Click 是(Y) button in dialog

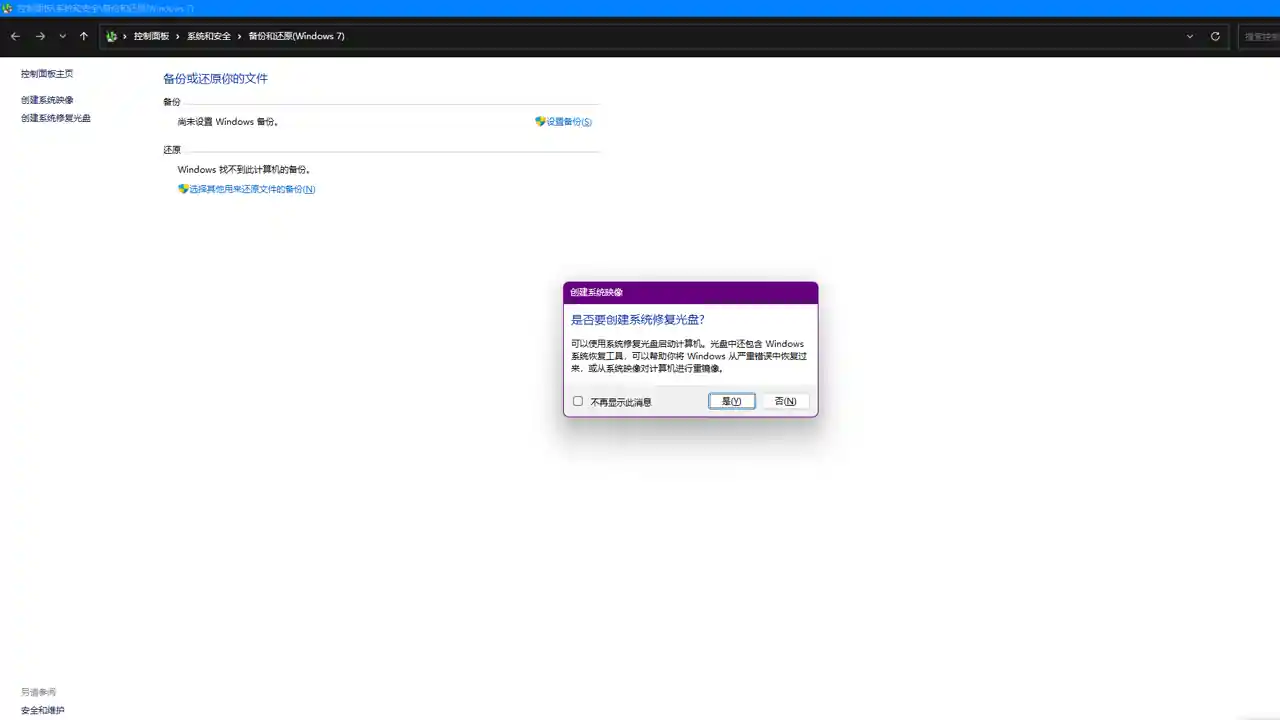coord(732,401)
